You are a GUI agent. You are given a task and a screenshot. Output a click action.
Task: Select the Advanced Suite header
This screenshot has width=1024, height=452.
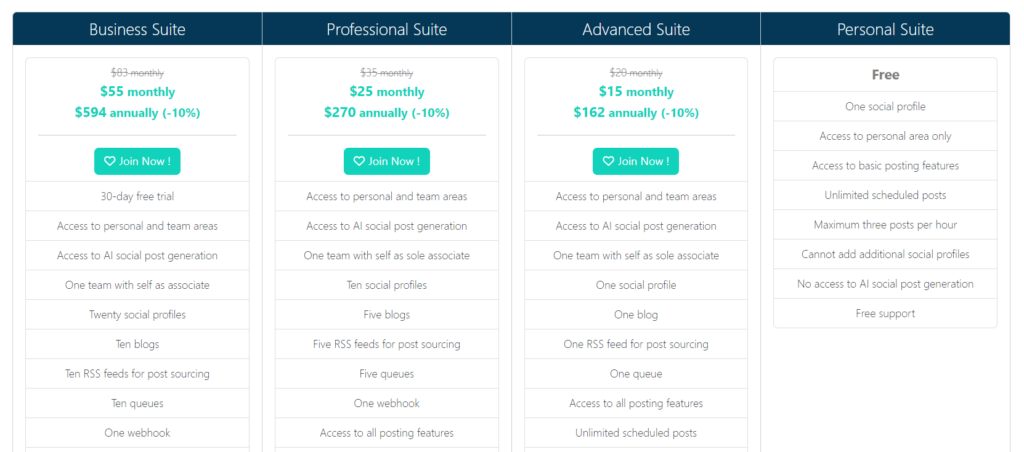636,29
